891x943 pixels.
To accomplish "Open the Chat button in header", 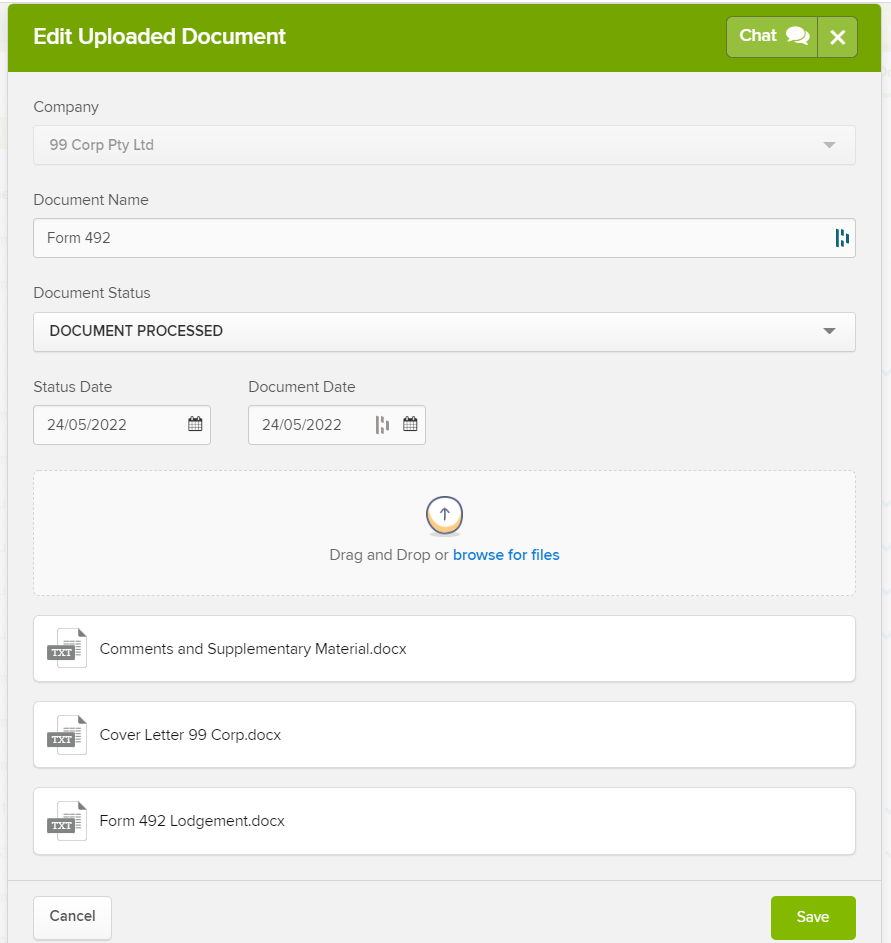I will [x=772, y=37].
